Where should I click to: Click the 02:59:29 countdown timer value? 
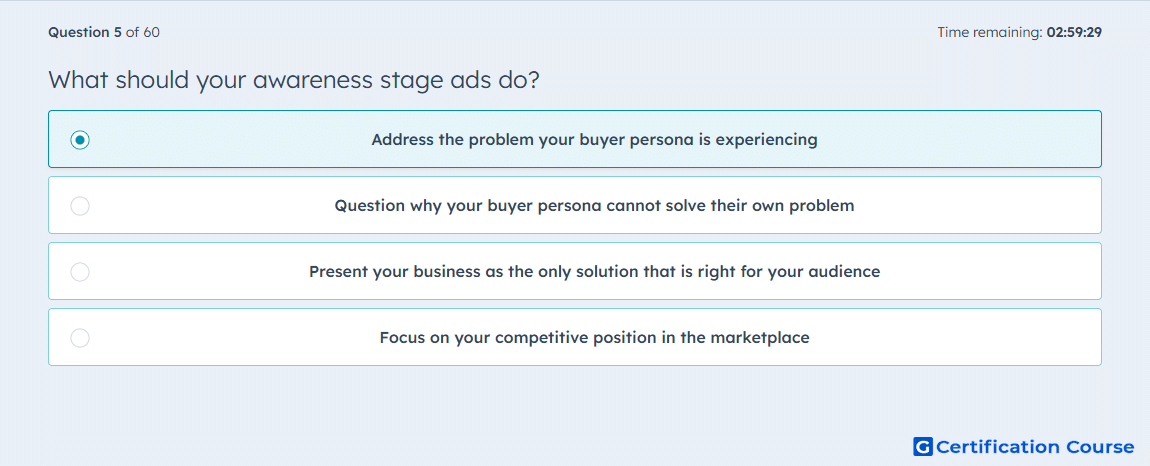pyautogui.click(x=1074, y=32)
